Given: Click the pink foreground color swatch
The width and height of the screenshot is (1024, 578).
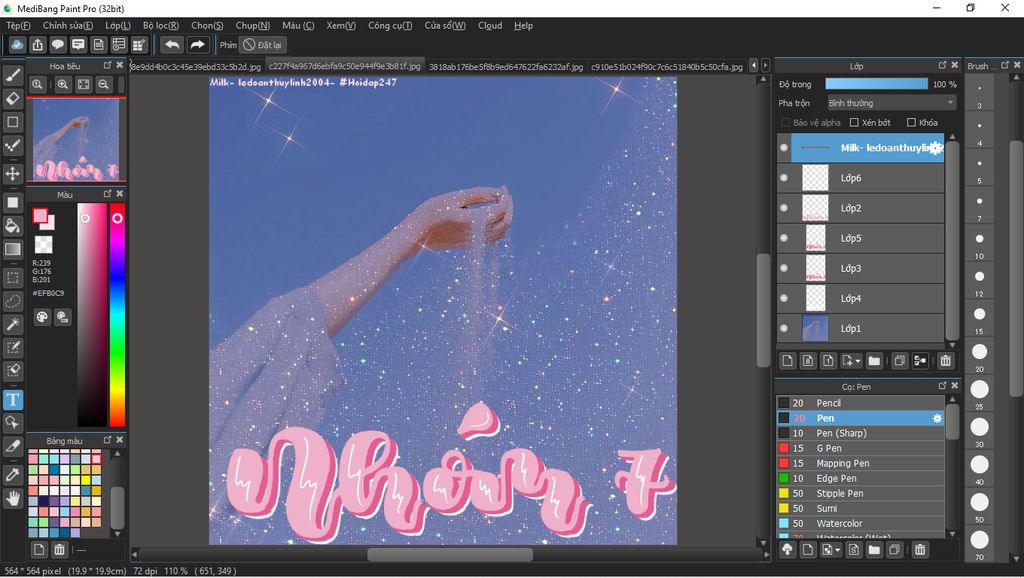Looking at the screenshot, I should [x=40, y=216].
